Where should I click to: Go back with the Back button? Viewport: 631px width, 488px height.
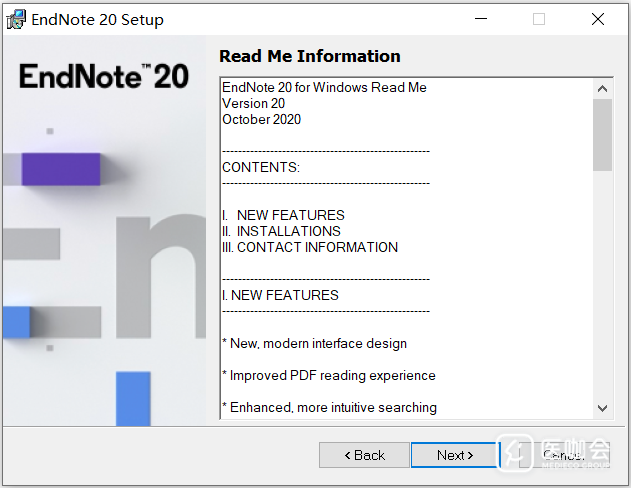364,455
